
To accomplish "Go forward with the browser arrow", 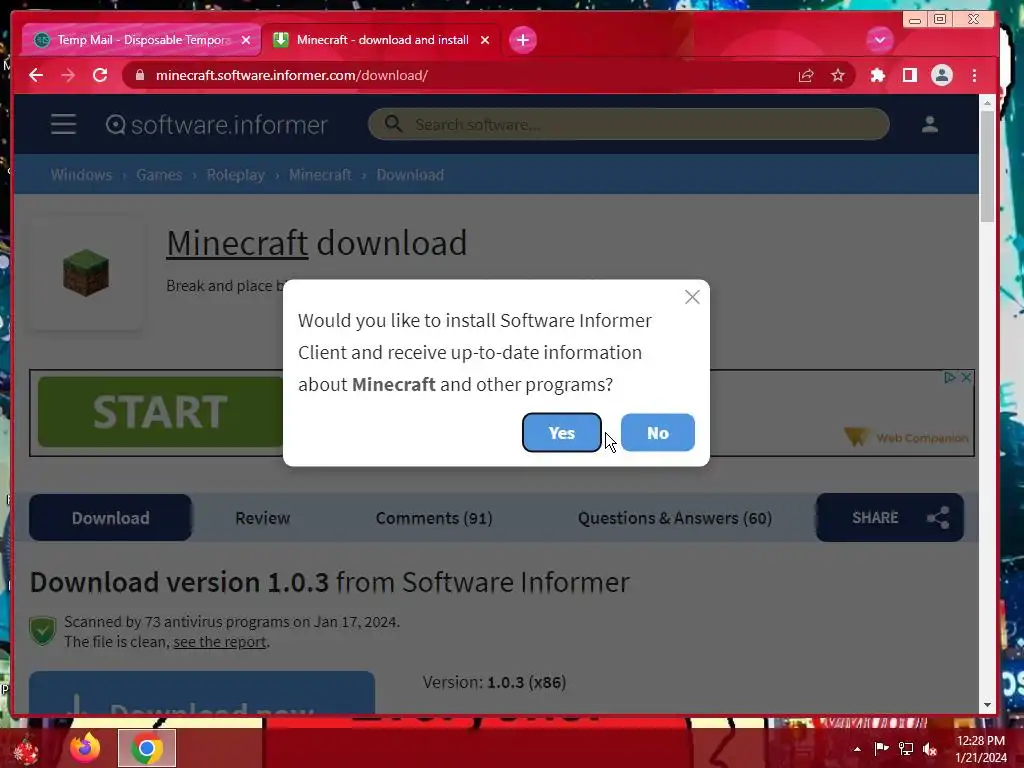I will (x=68, y=75).
